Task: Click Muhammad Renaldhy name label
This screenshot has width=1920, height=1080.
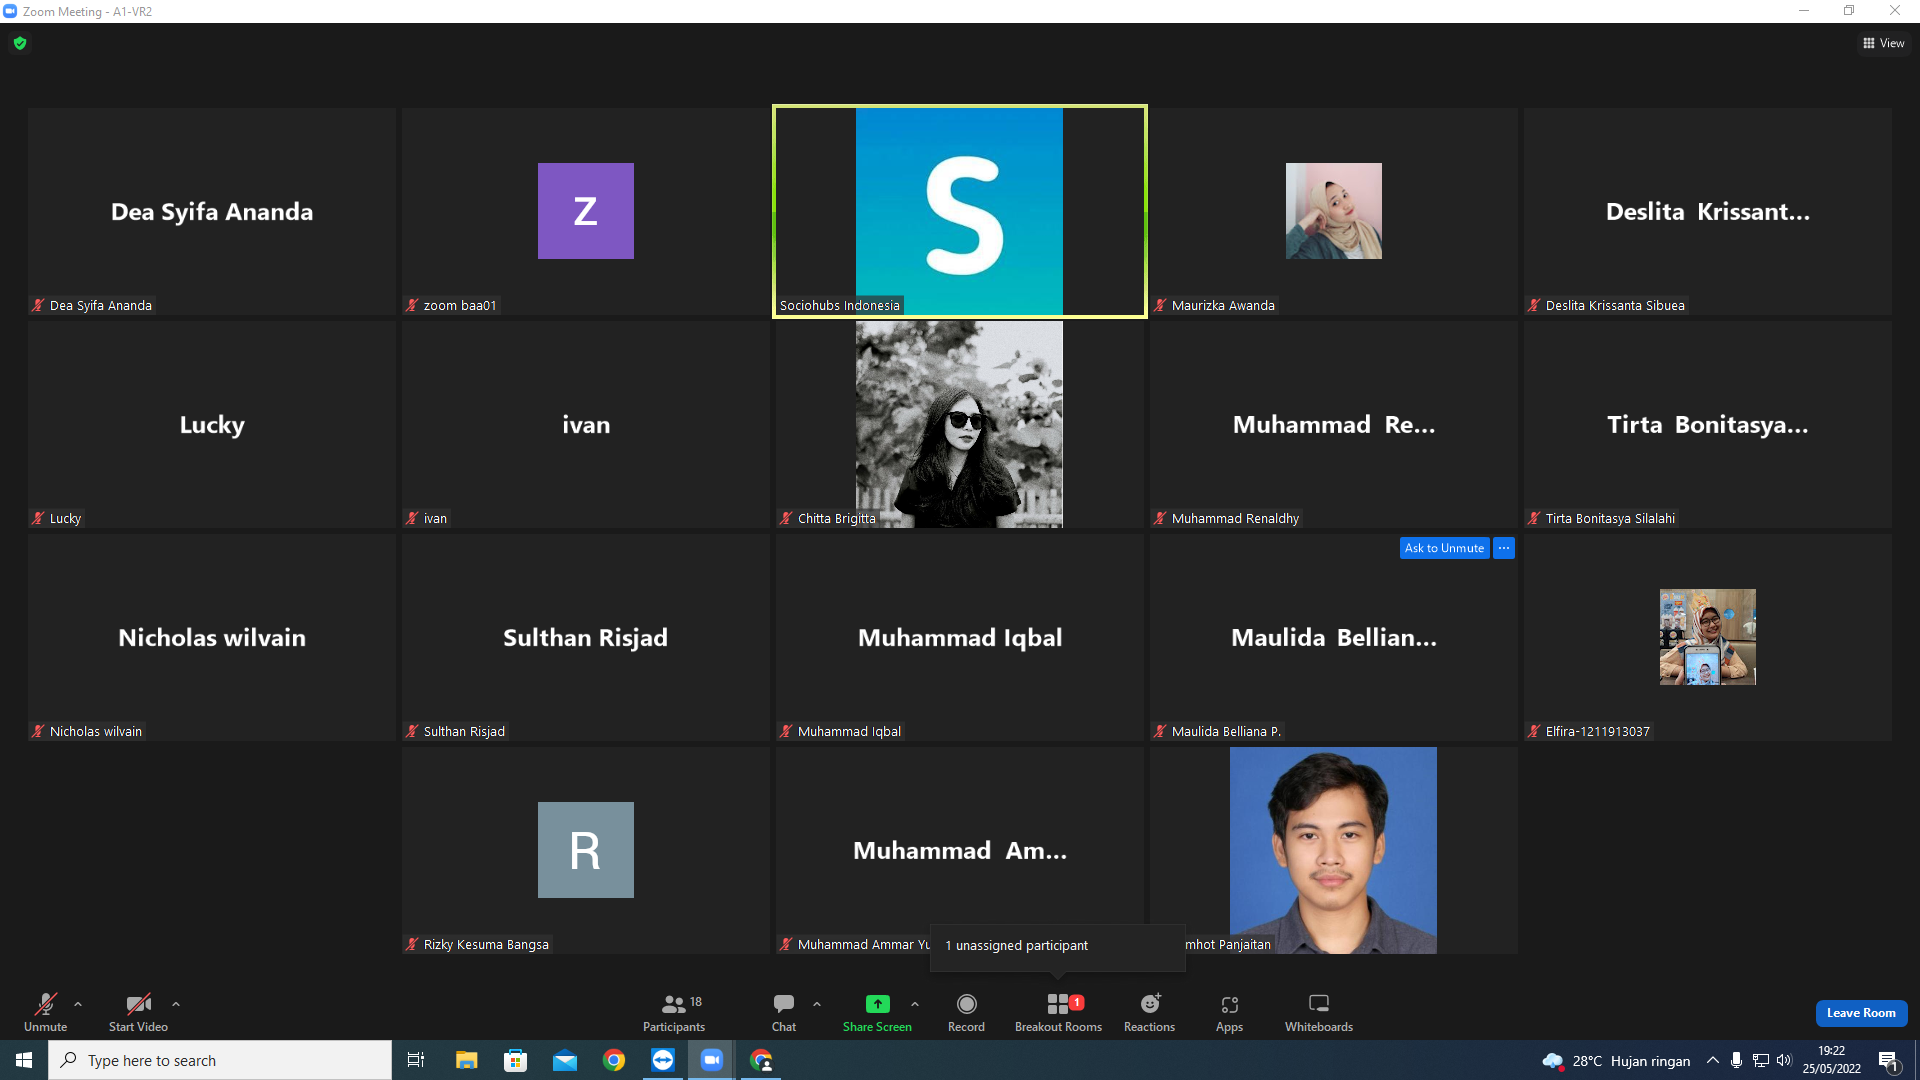Action: tap(1235, 519)
